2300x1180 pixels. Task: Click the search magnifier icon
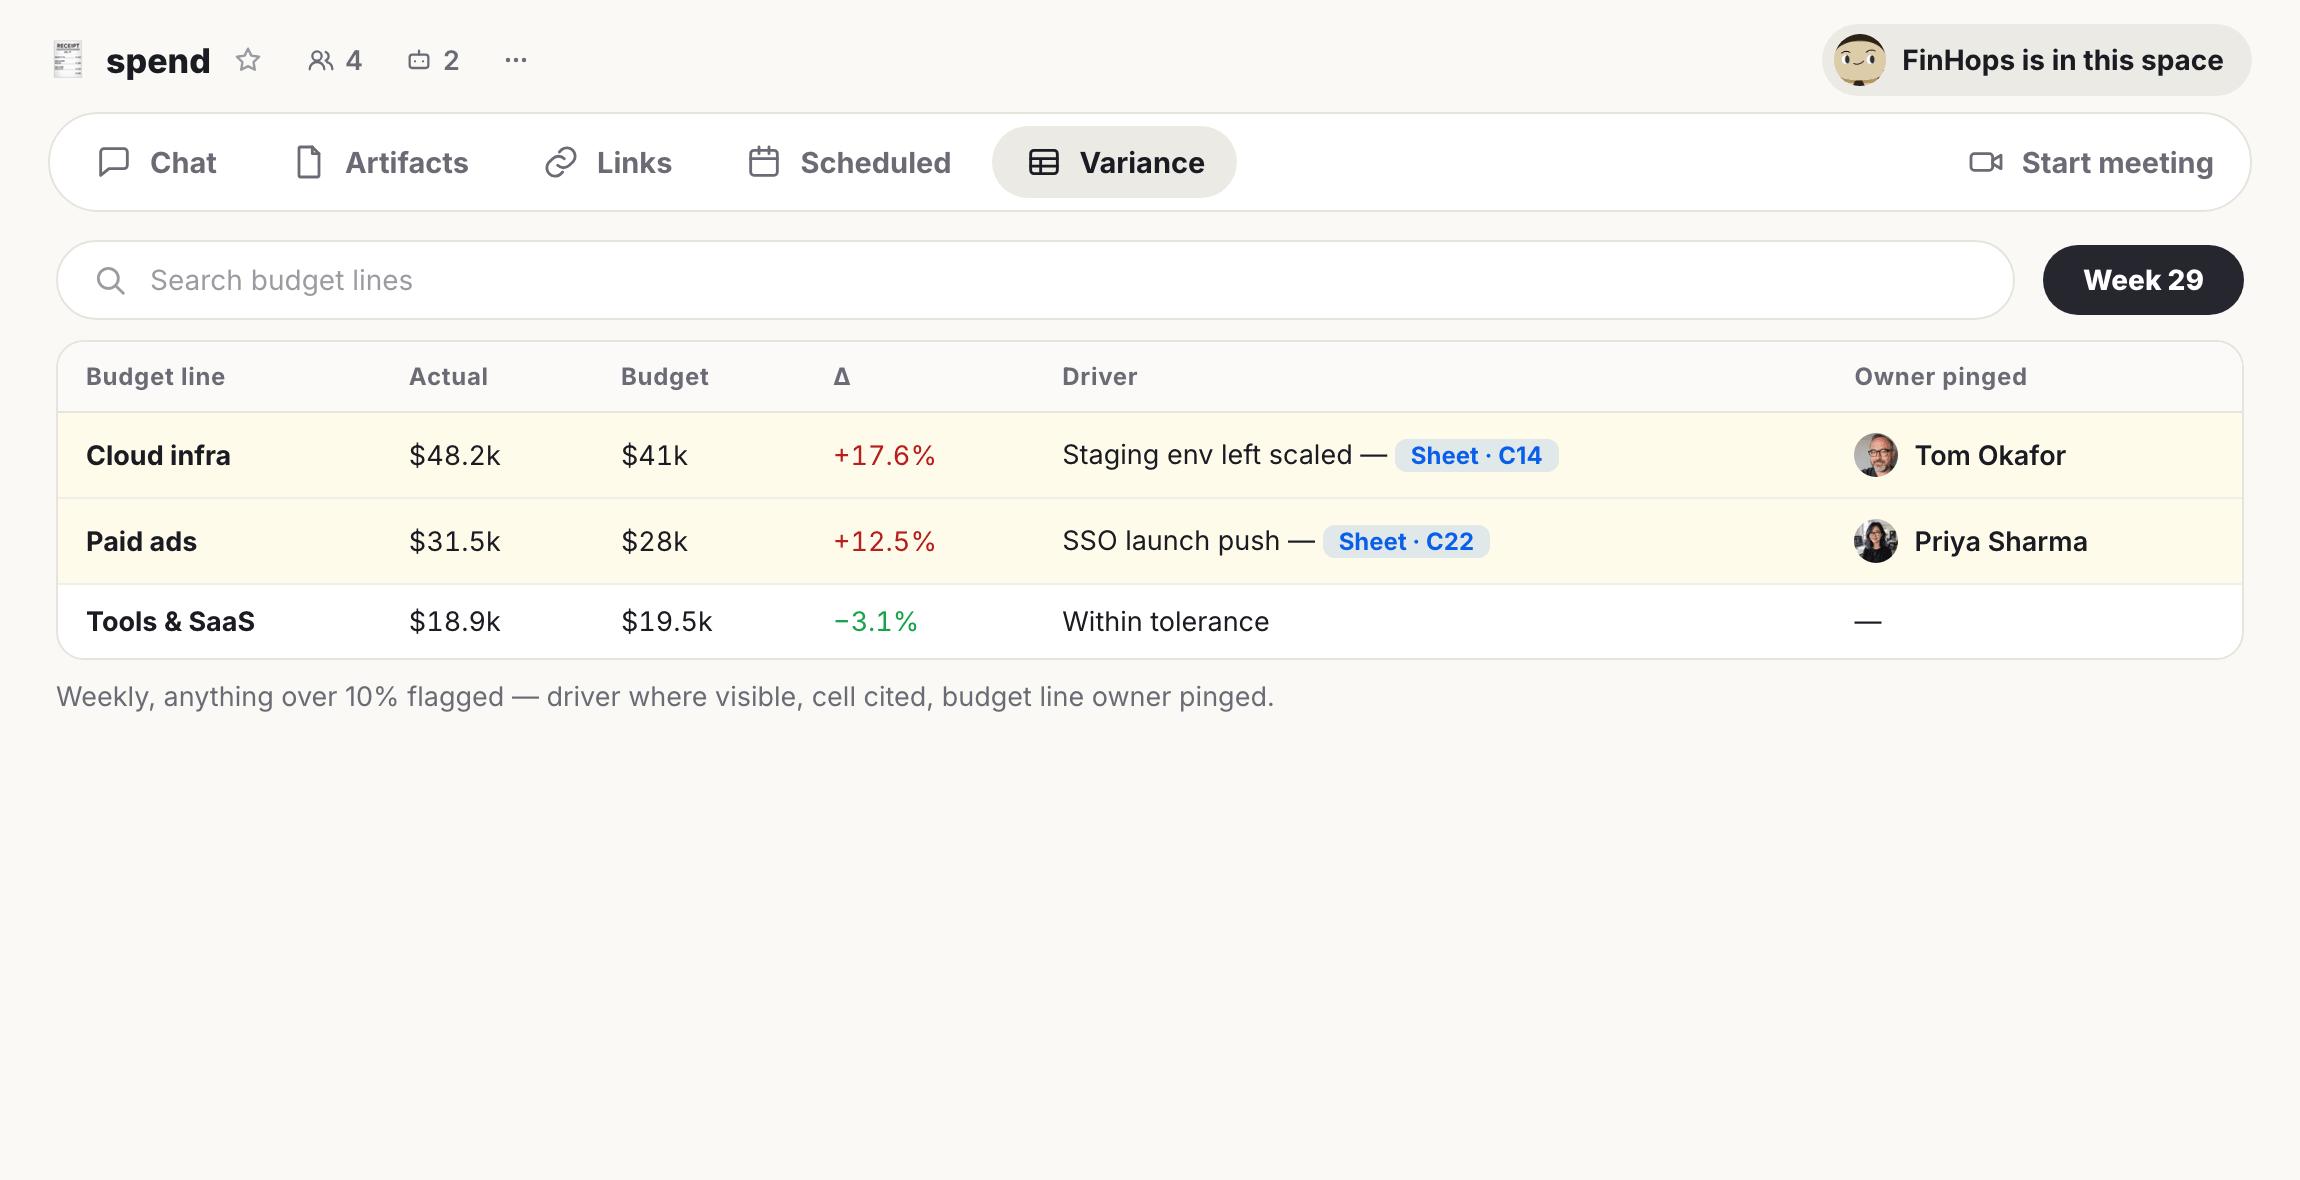pyautogui.click(x=111, y=281)
